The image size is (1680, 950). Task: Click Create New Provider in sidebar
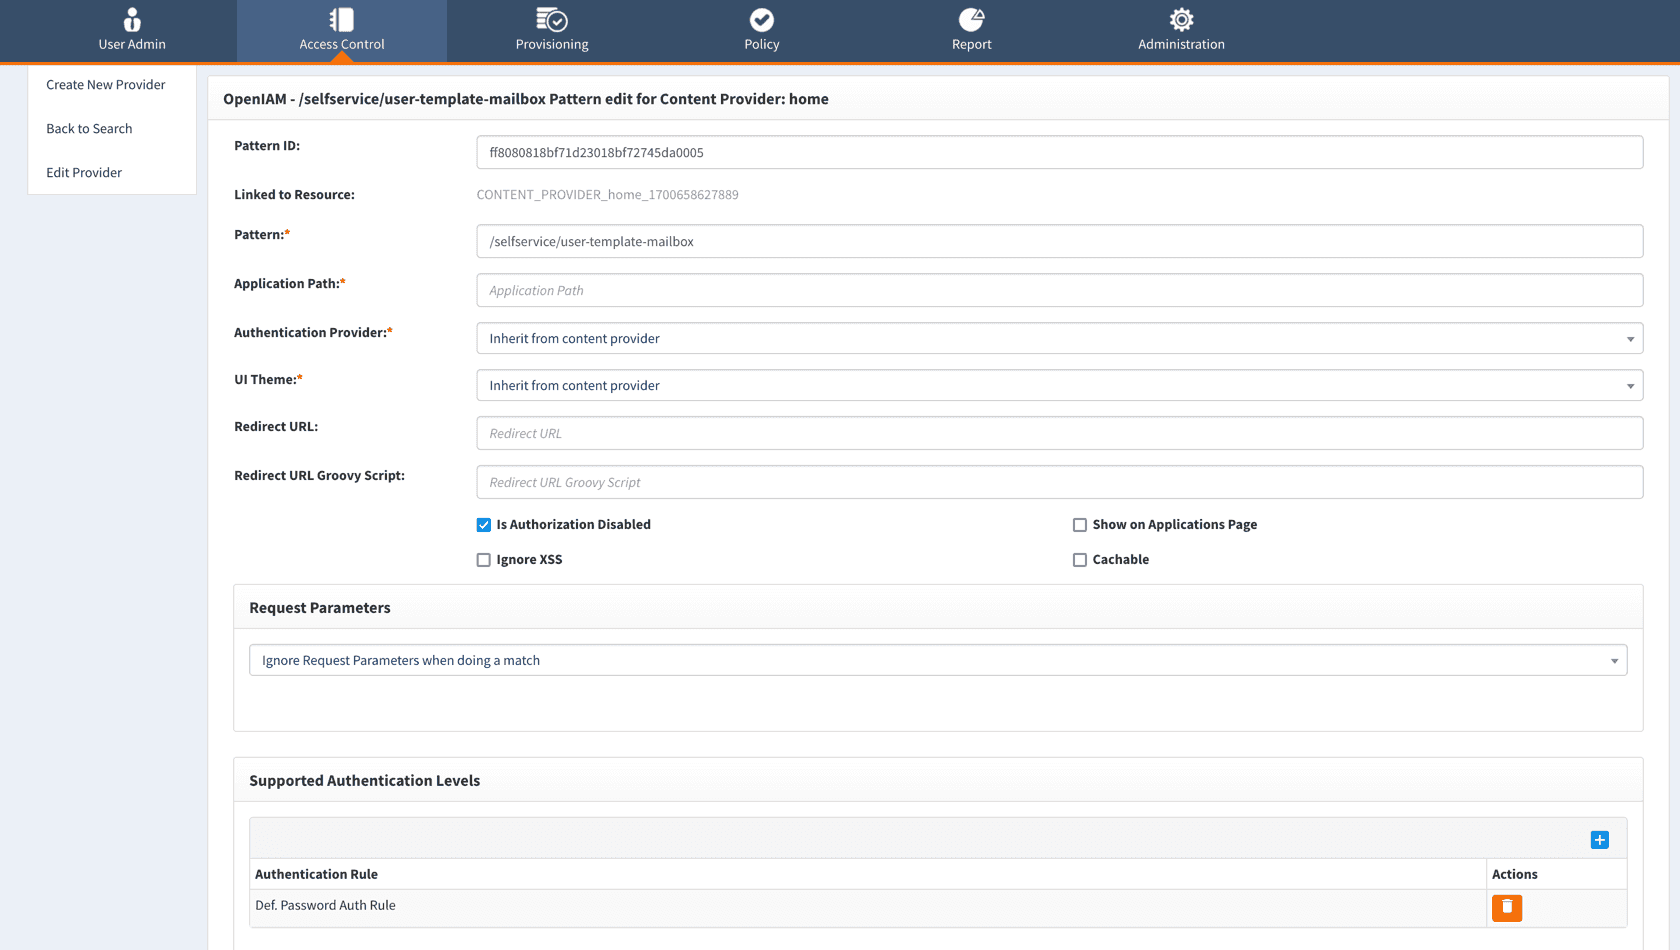[106, 85]
